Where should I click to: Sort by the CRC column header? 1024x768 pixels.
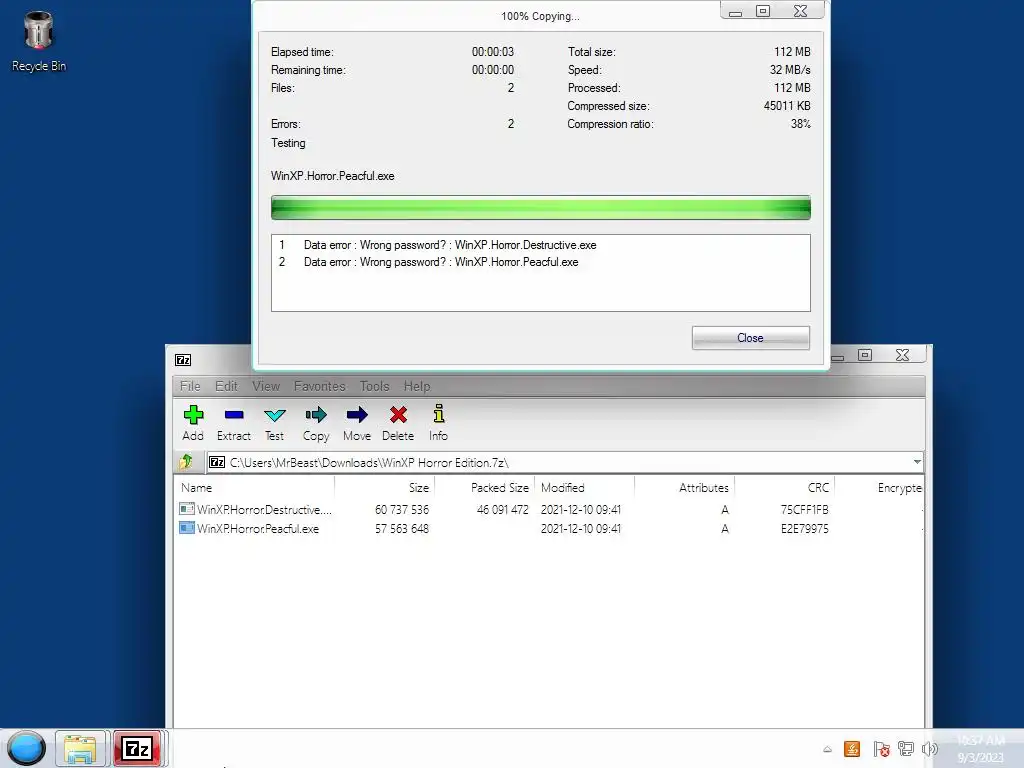[x=784, y=487]
